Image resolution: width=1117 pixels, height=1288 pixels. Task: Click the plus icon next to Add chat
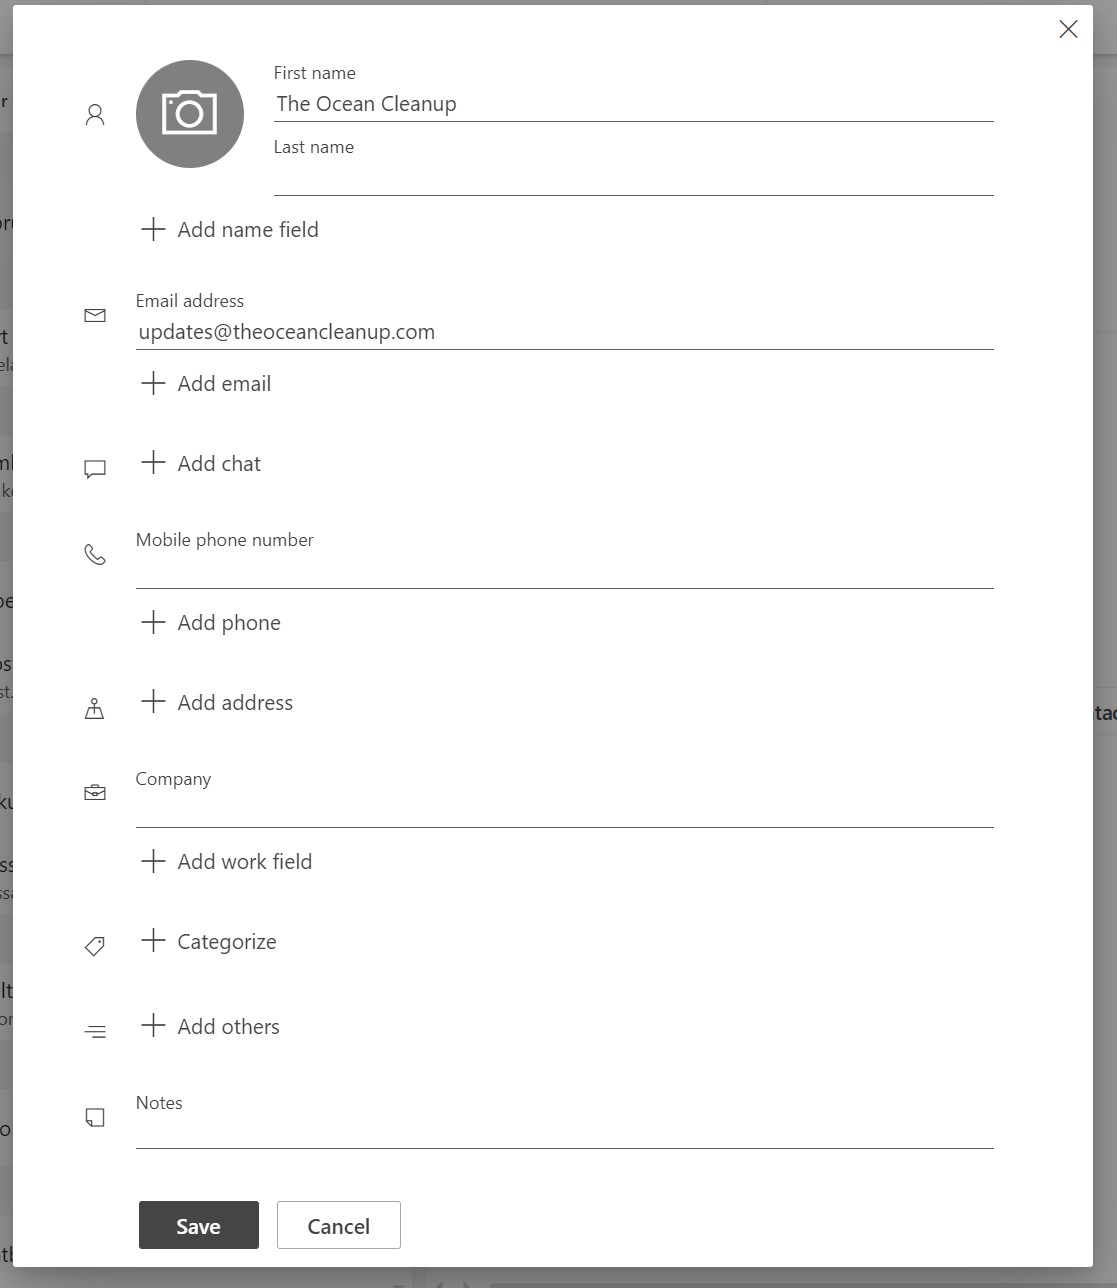point(153,463)
